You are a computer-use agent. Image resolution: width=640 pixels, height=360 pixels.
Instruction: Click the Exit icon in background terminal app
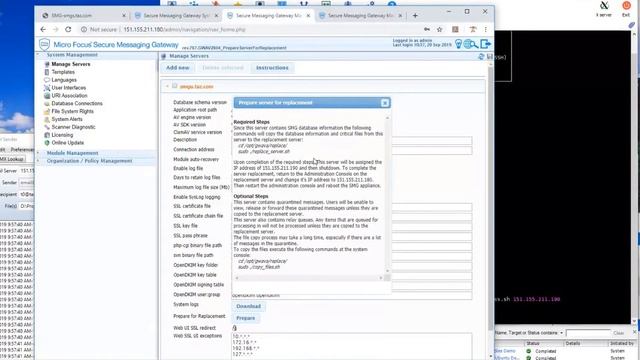(x=626, y=8)
